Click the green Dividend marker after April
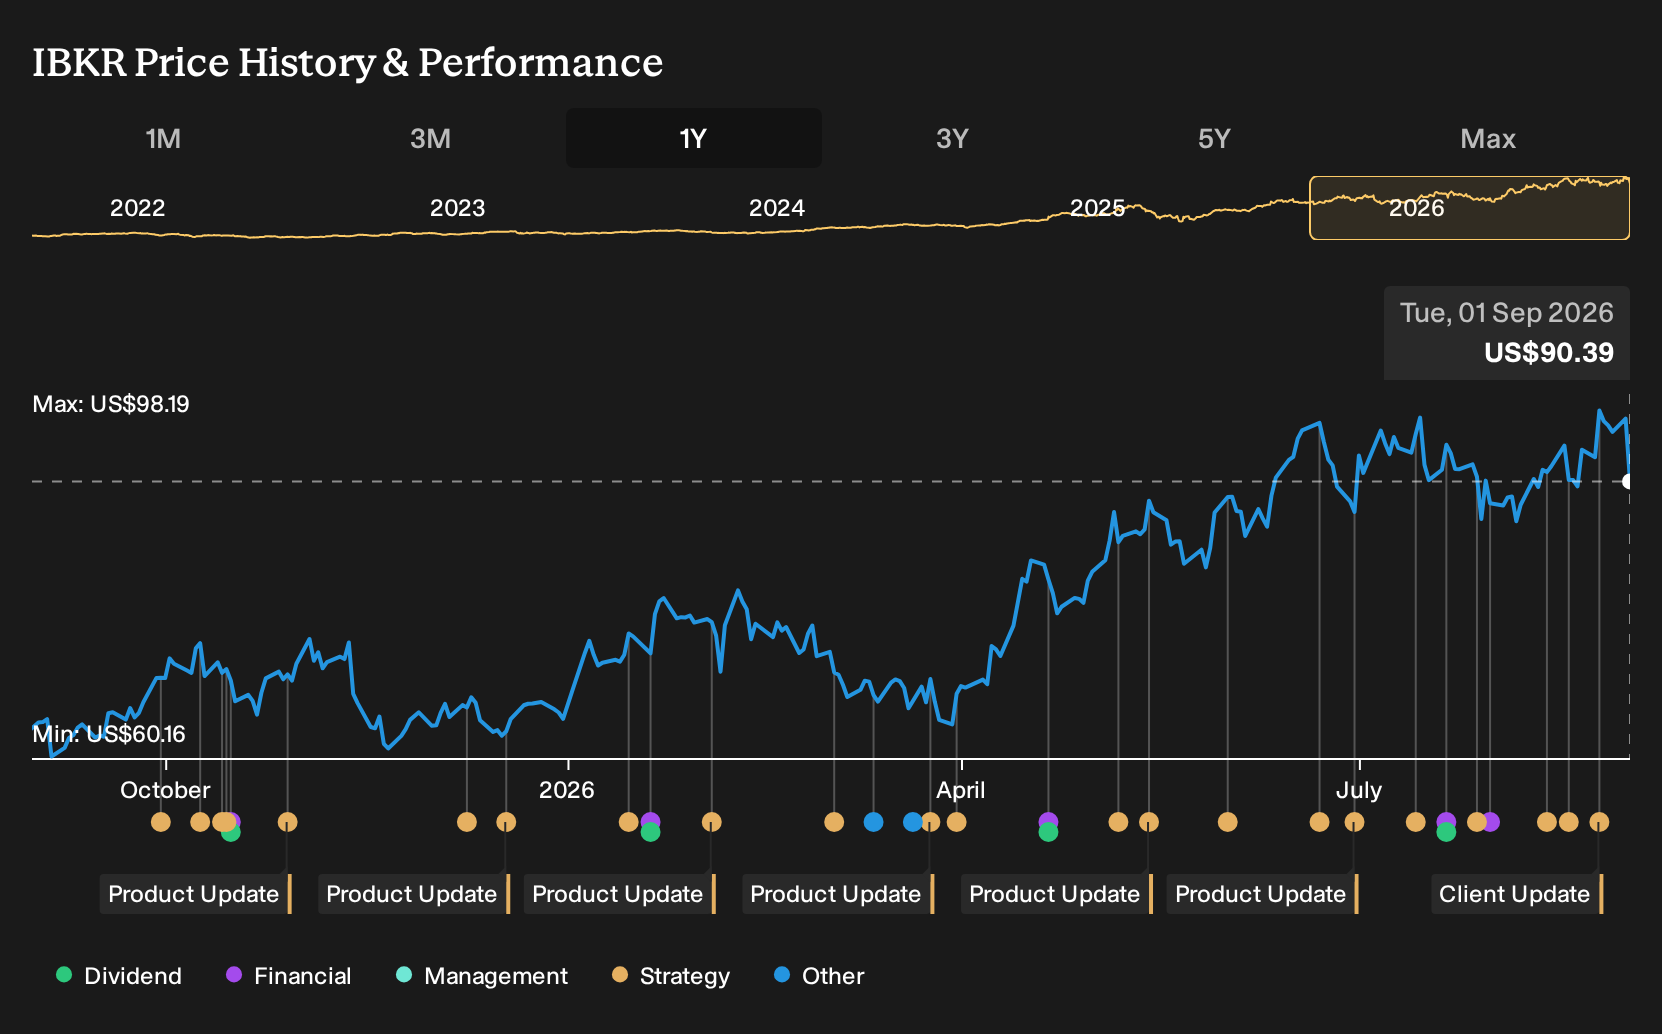The image size is (1662, 1034). [x=1048, y=832]
